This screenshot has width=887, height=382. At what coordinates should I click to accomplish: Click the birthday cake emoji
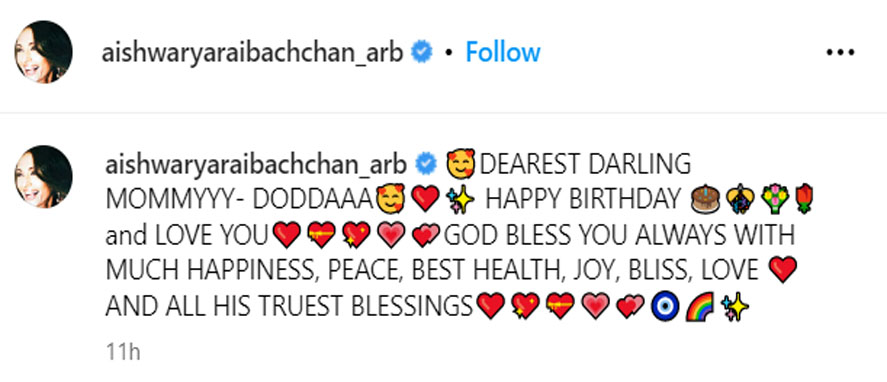[706, 199]
